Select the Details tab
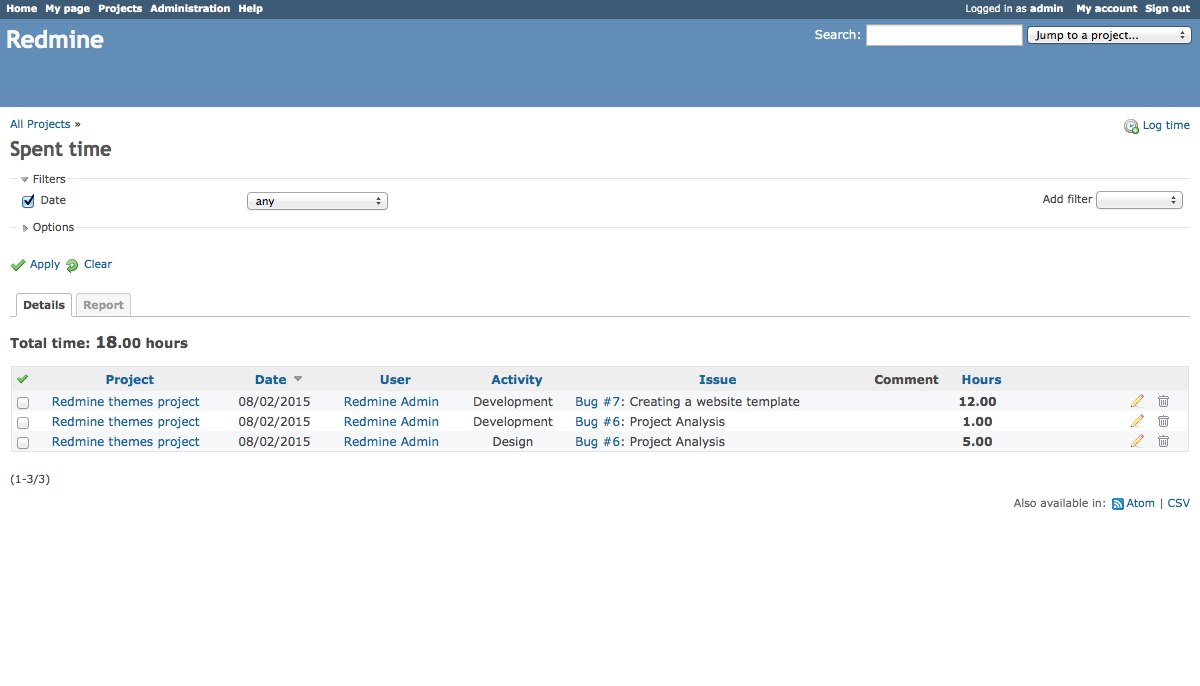 pyautogui.click(x=44, y=305)
